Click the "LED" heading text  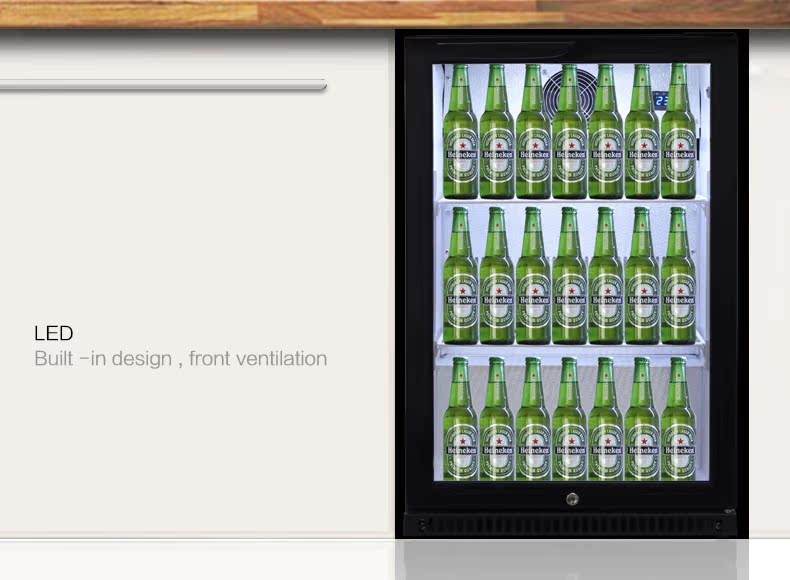pos(53,333)
